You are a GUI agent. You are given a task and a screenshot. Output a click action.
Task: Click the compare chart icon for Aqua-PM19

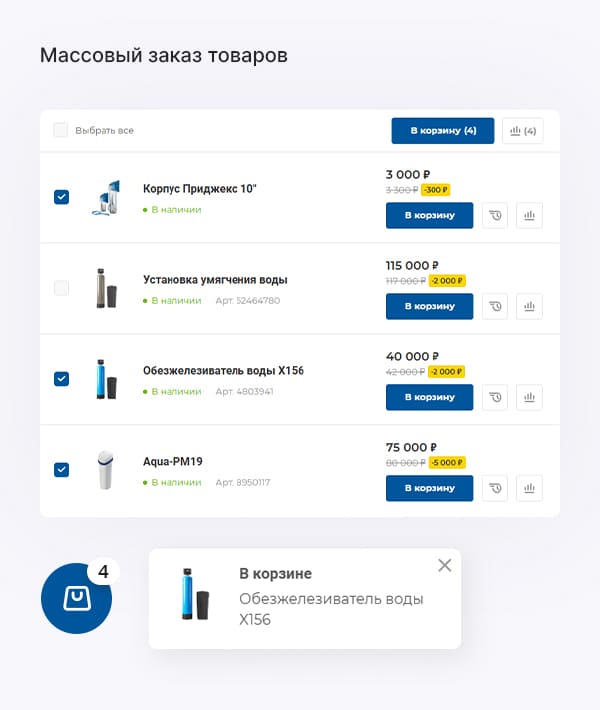point(529,488)
